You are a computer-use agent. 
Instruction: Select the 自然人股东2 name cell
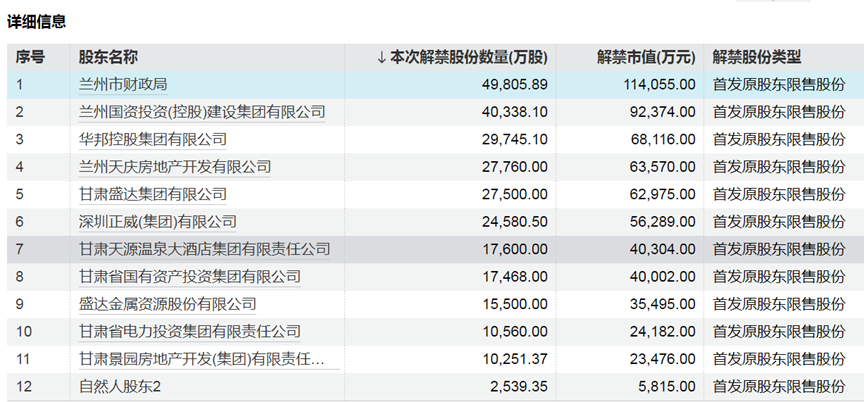tap(120, 387)
